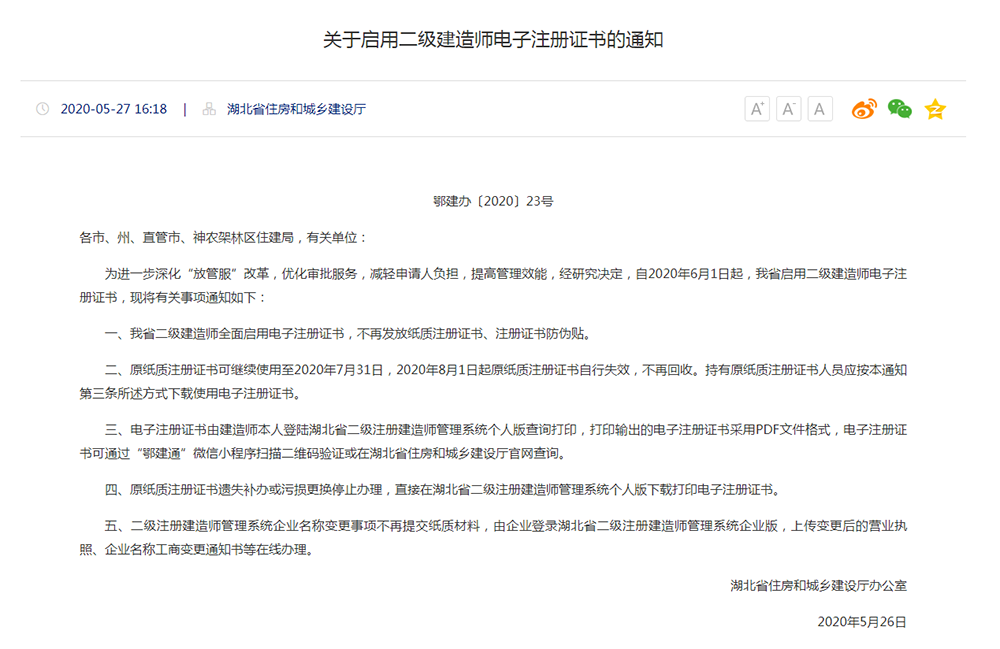
Task: Click the article title 关于启用二级建造师电子注册证书的通知
Action: tap(493, 40)
